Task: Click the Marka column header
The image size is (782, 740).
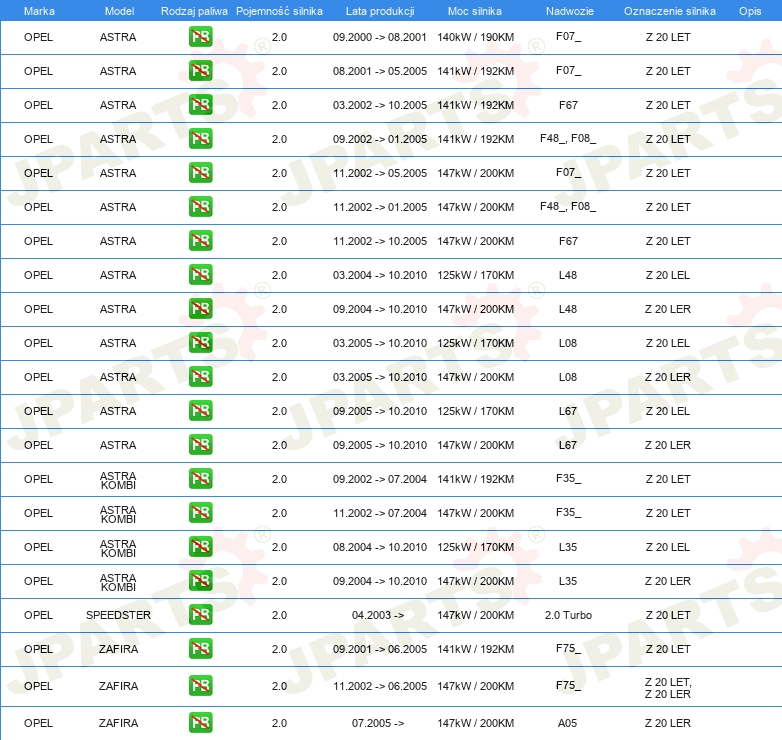Action: pyautogui.click(x=39, y=11)
